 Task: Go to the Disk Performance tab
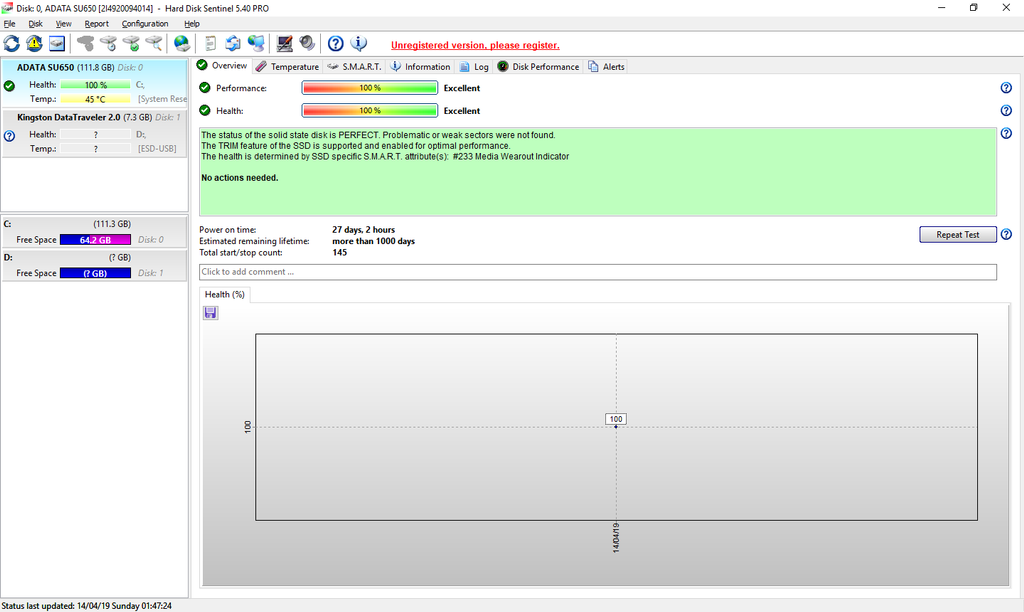pos(539,67)
